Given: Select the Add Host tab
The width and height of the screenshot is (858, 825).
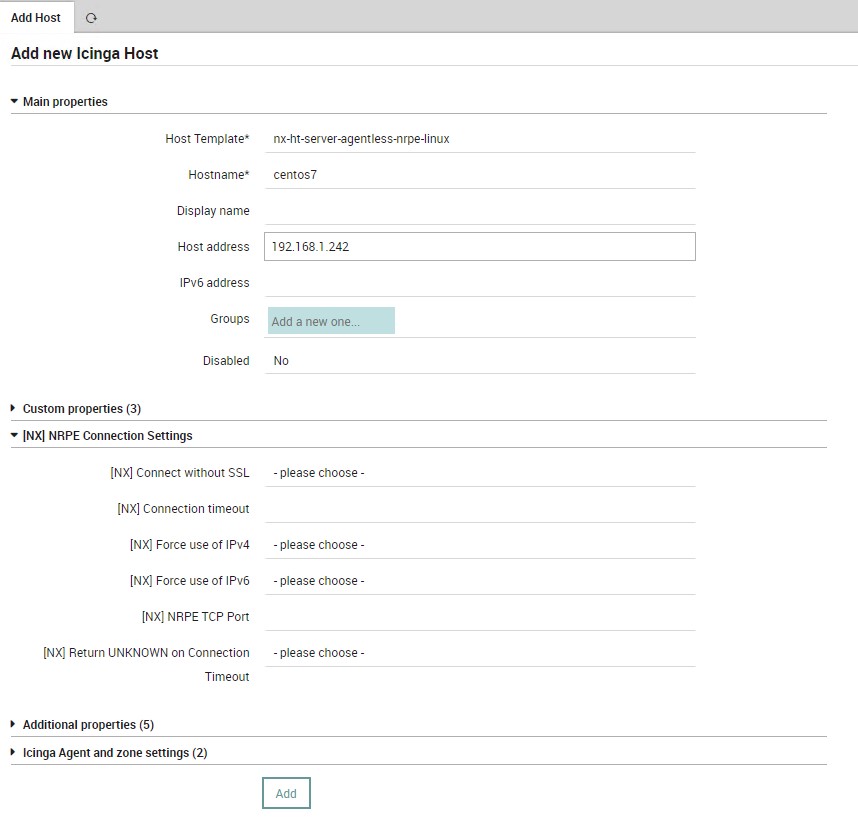Looking at the screenshot, I should click(36, 18).
